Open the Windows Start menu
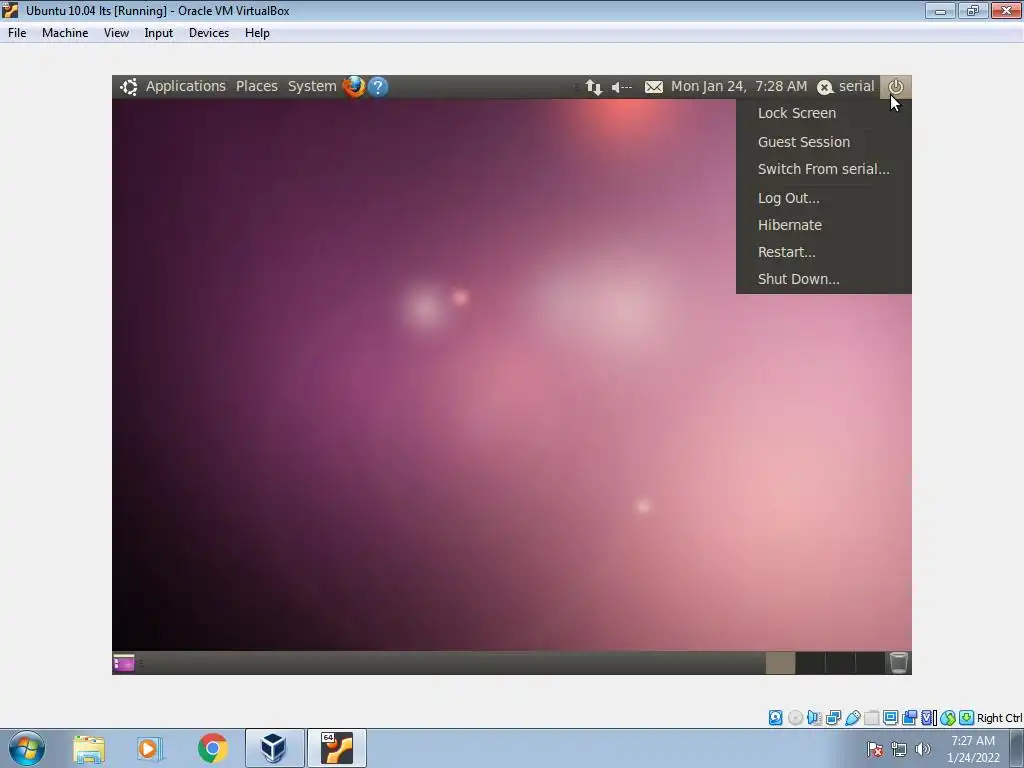This screenshot has height=768, width=1024. pos(27,748)
